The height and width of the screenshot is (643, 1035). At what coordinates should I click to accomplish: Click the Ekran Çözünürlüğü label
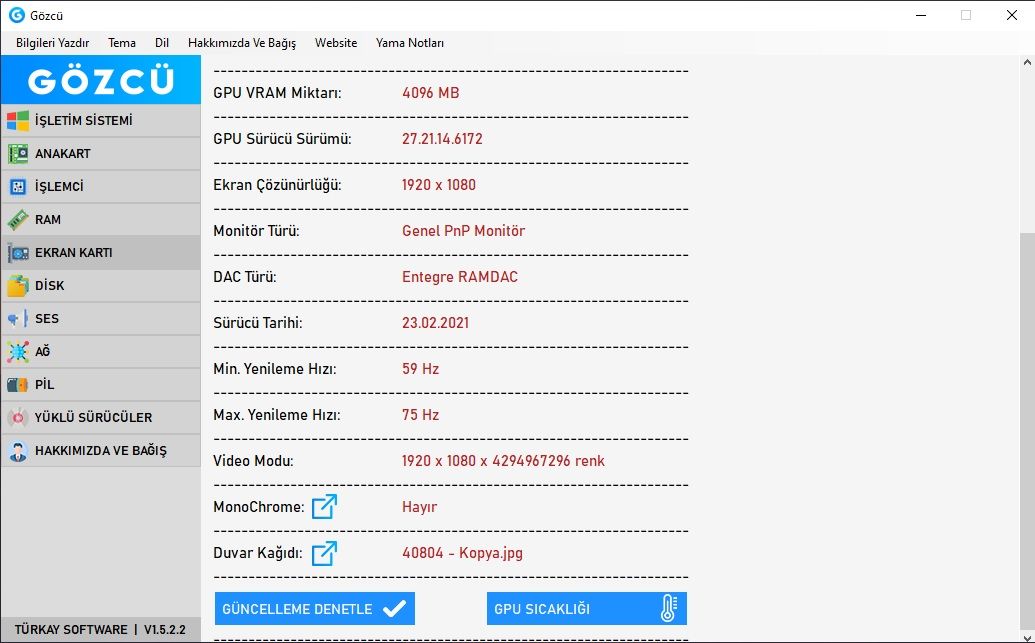277,186
